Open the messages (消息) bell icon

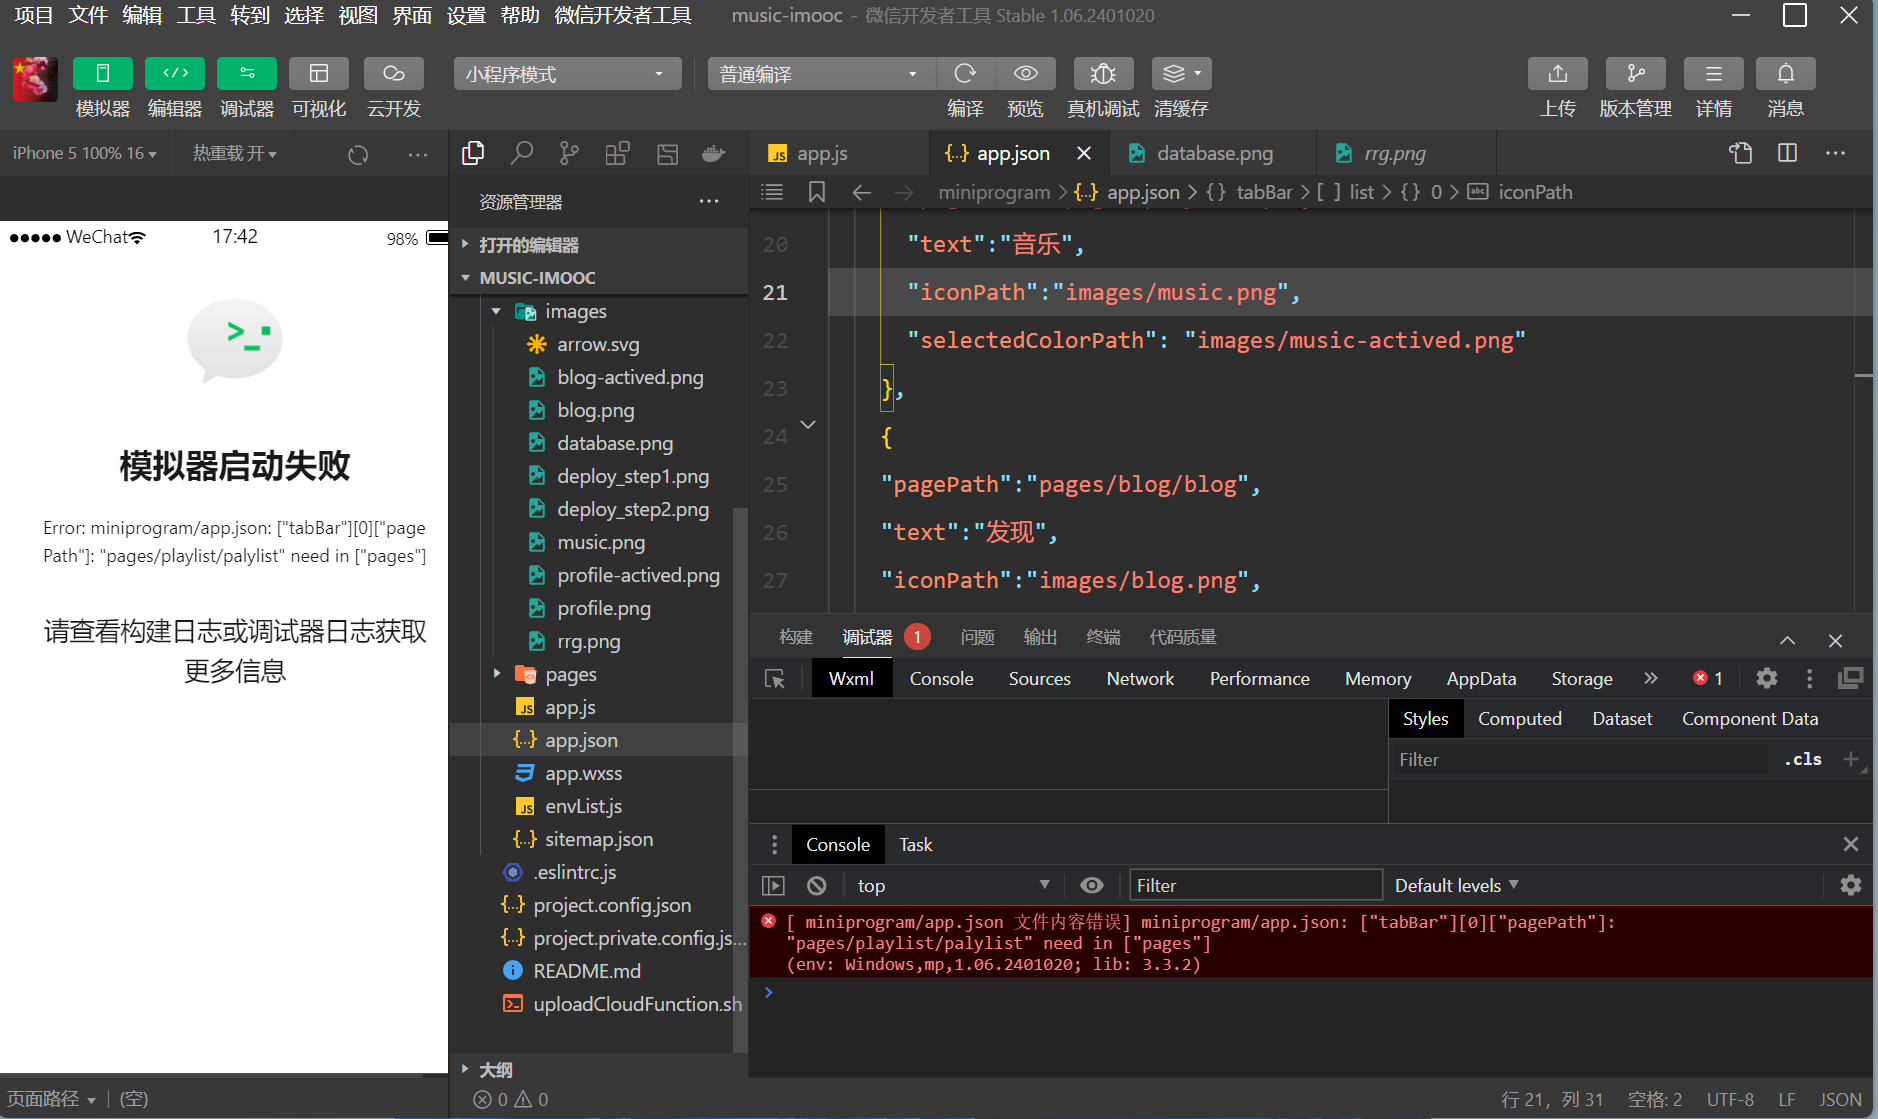coord(1786,73)
